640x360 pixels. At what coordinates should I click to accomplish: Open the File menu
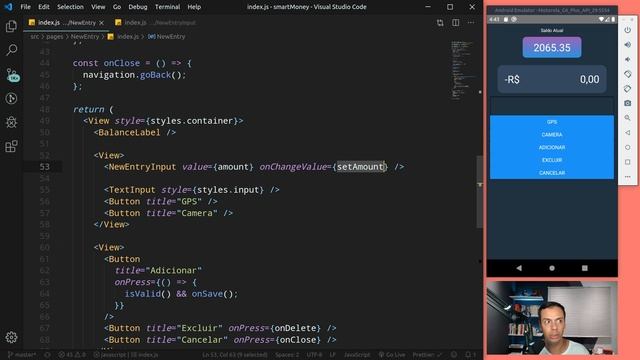coord(25,7)
